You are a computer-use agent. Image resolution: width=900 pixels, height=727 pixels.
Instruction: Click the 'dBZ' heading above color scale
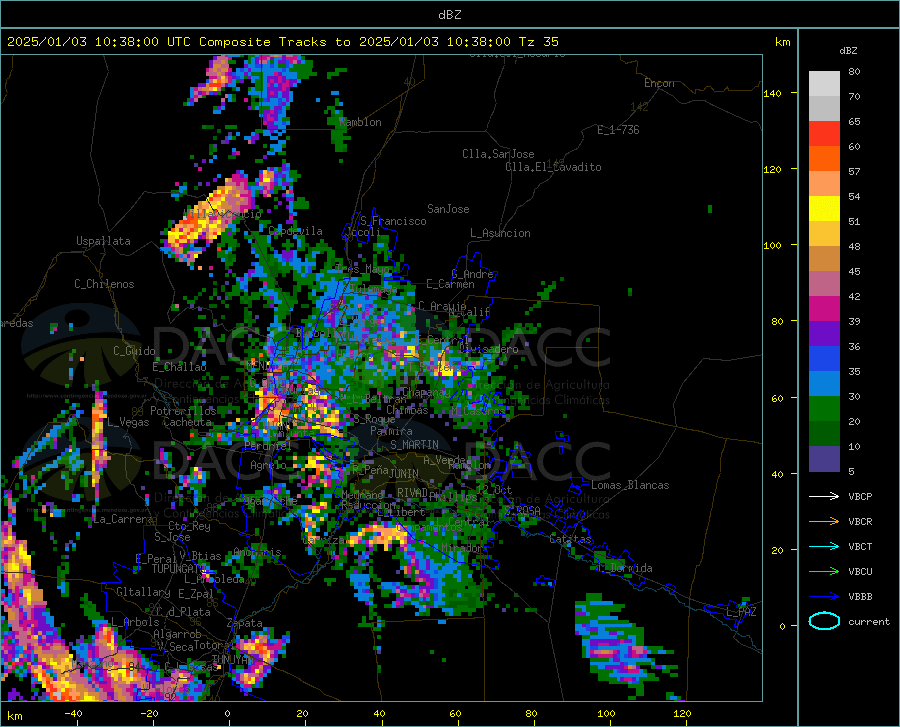coord(848,50)
